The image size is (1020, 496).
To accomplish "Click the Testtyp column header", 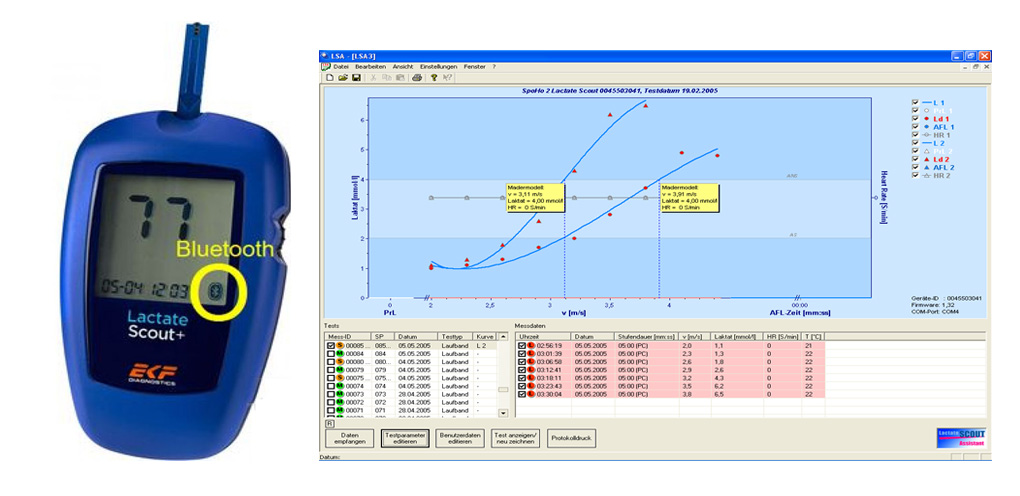I will 455,337.
